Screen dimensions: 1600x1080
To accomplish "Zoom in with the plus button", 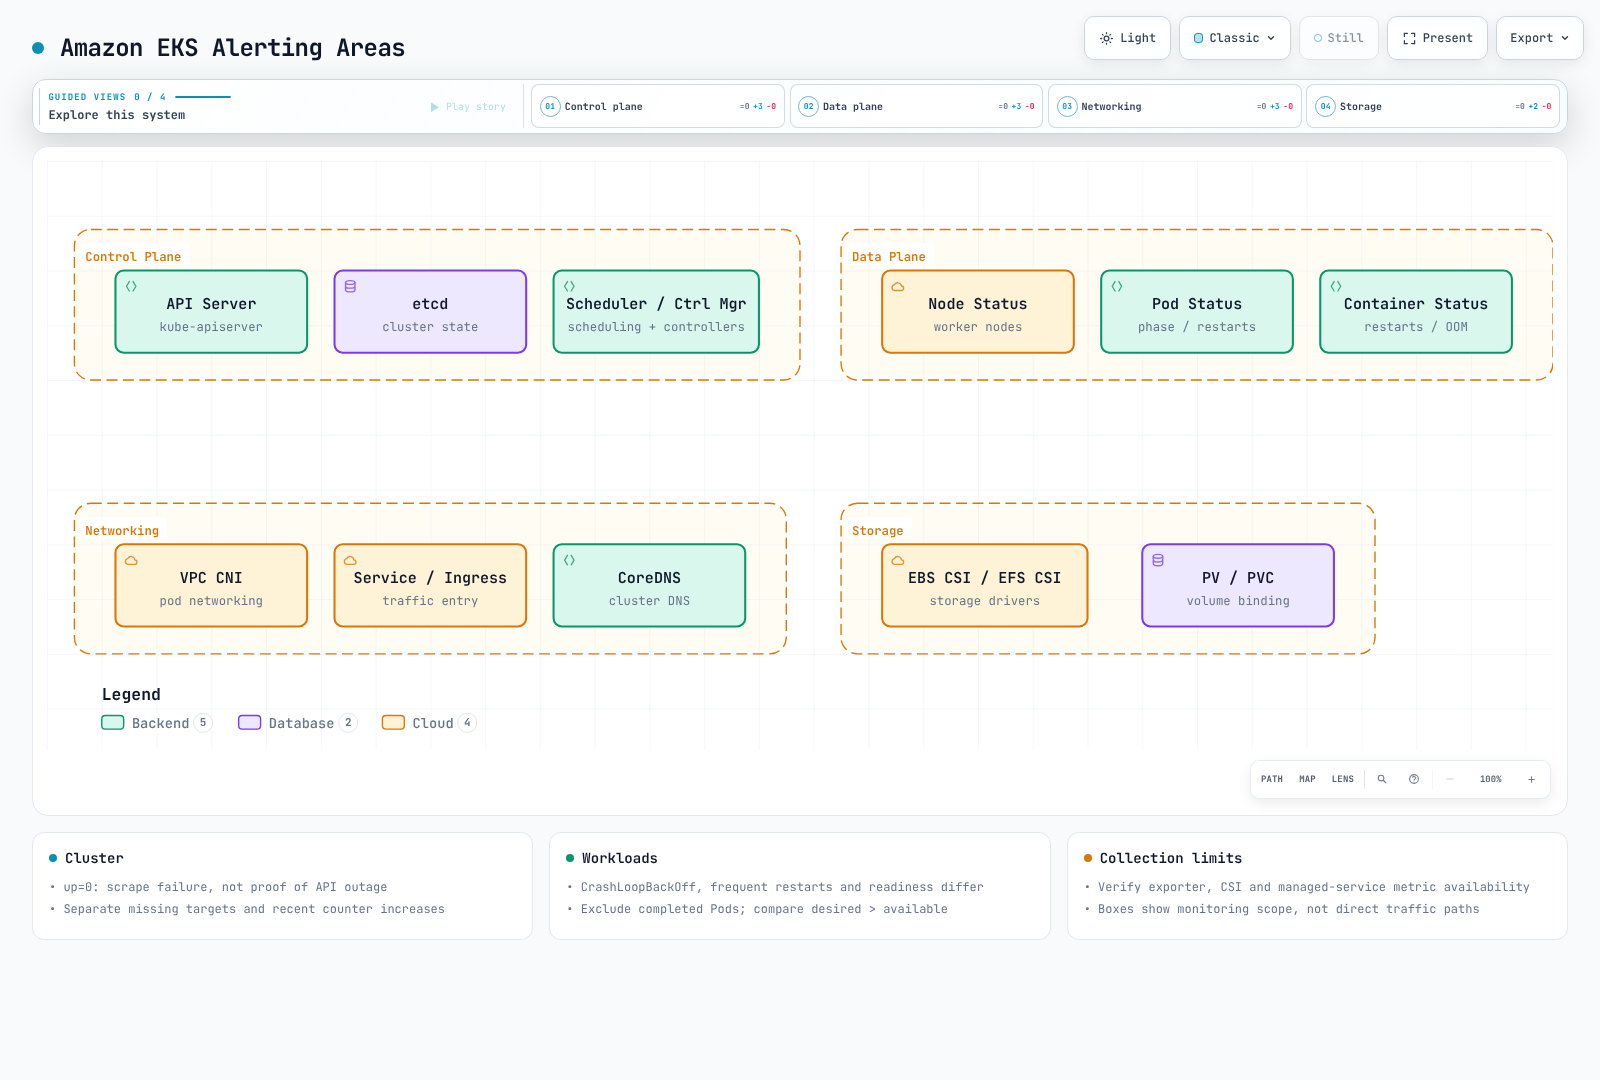I will pyautogui.click(x=1531, y=779).
